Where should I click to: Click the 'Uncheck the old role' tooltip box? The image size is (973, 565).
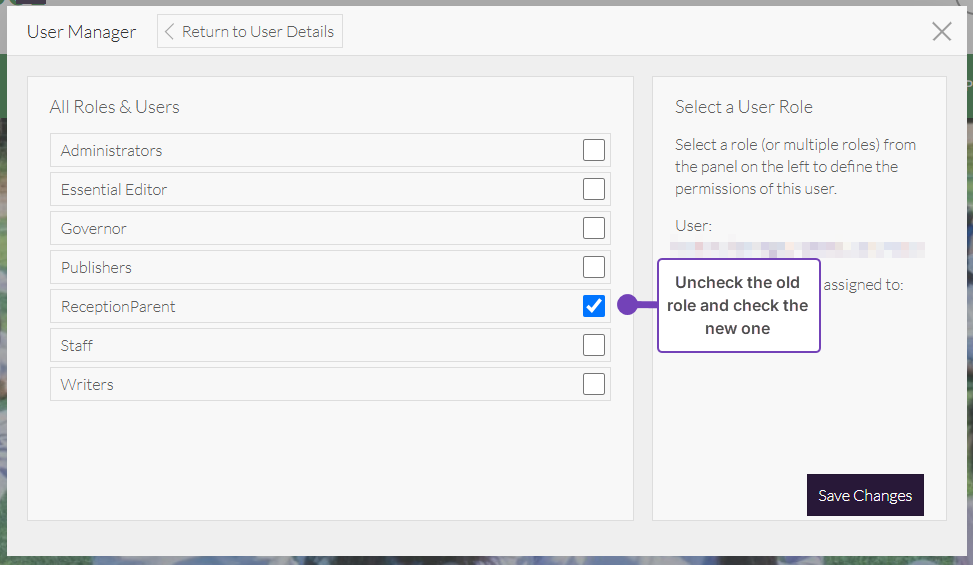pyautogui.click(x=738, y=305)
